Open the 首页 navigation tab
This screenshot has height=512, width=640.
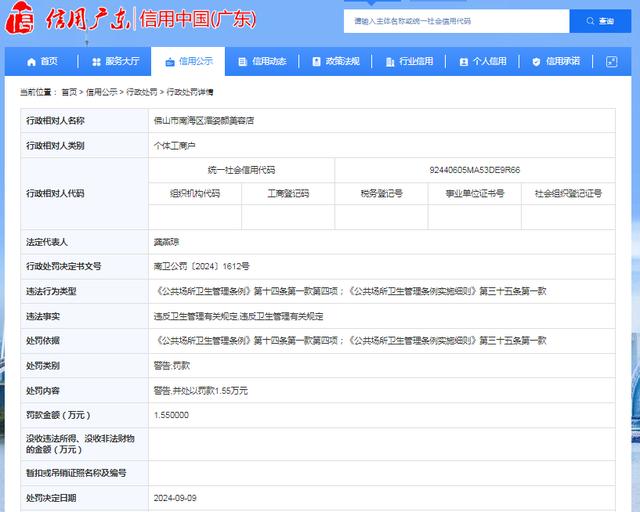coord(49,62)
